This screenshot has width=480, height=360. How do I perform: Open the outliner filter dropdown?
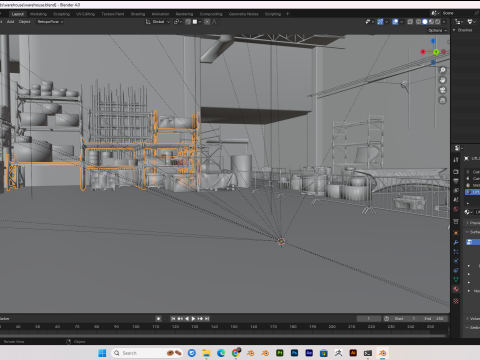click(471, 22)
